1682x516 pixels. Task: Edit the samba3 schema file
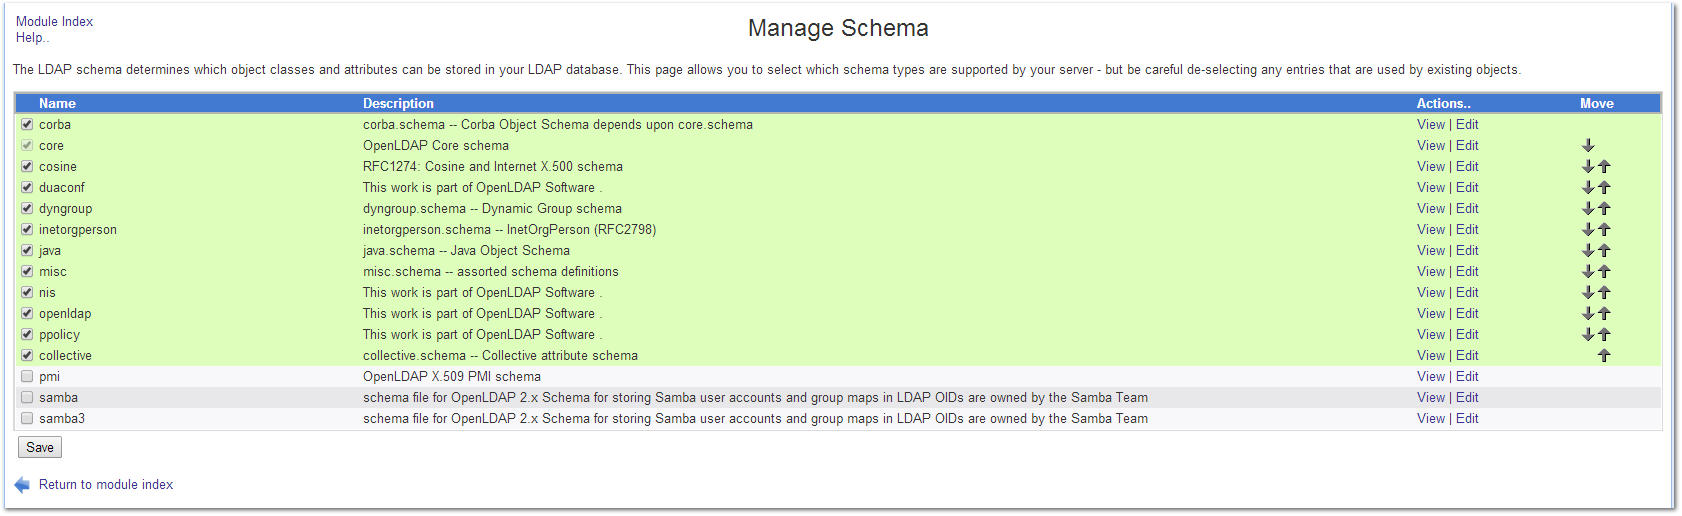click(x=1467, y=419)
